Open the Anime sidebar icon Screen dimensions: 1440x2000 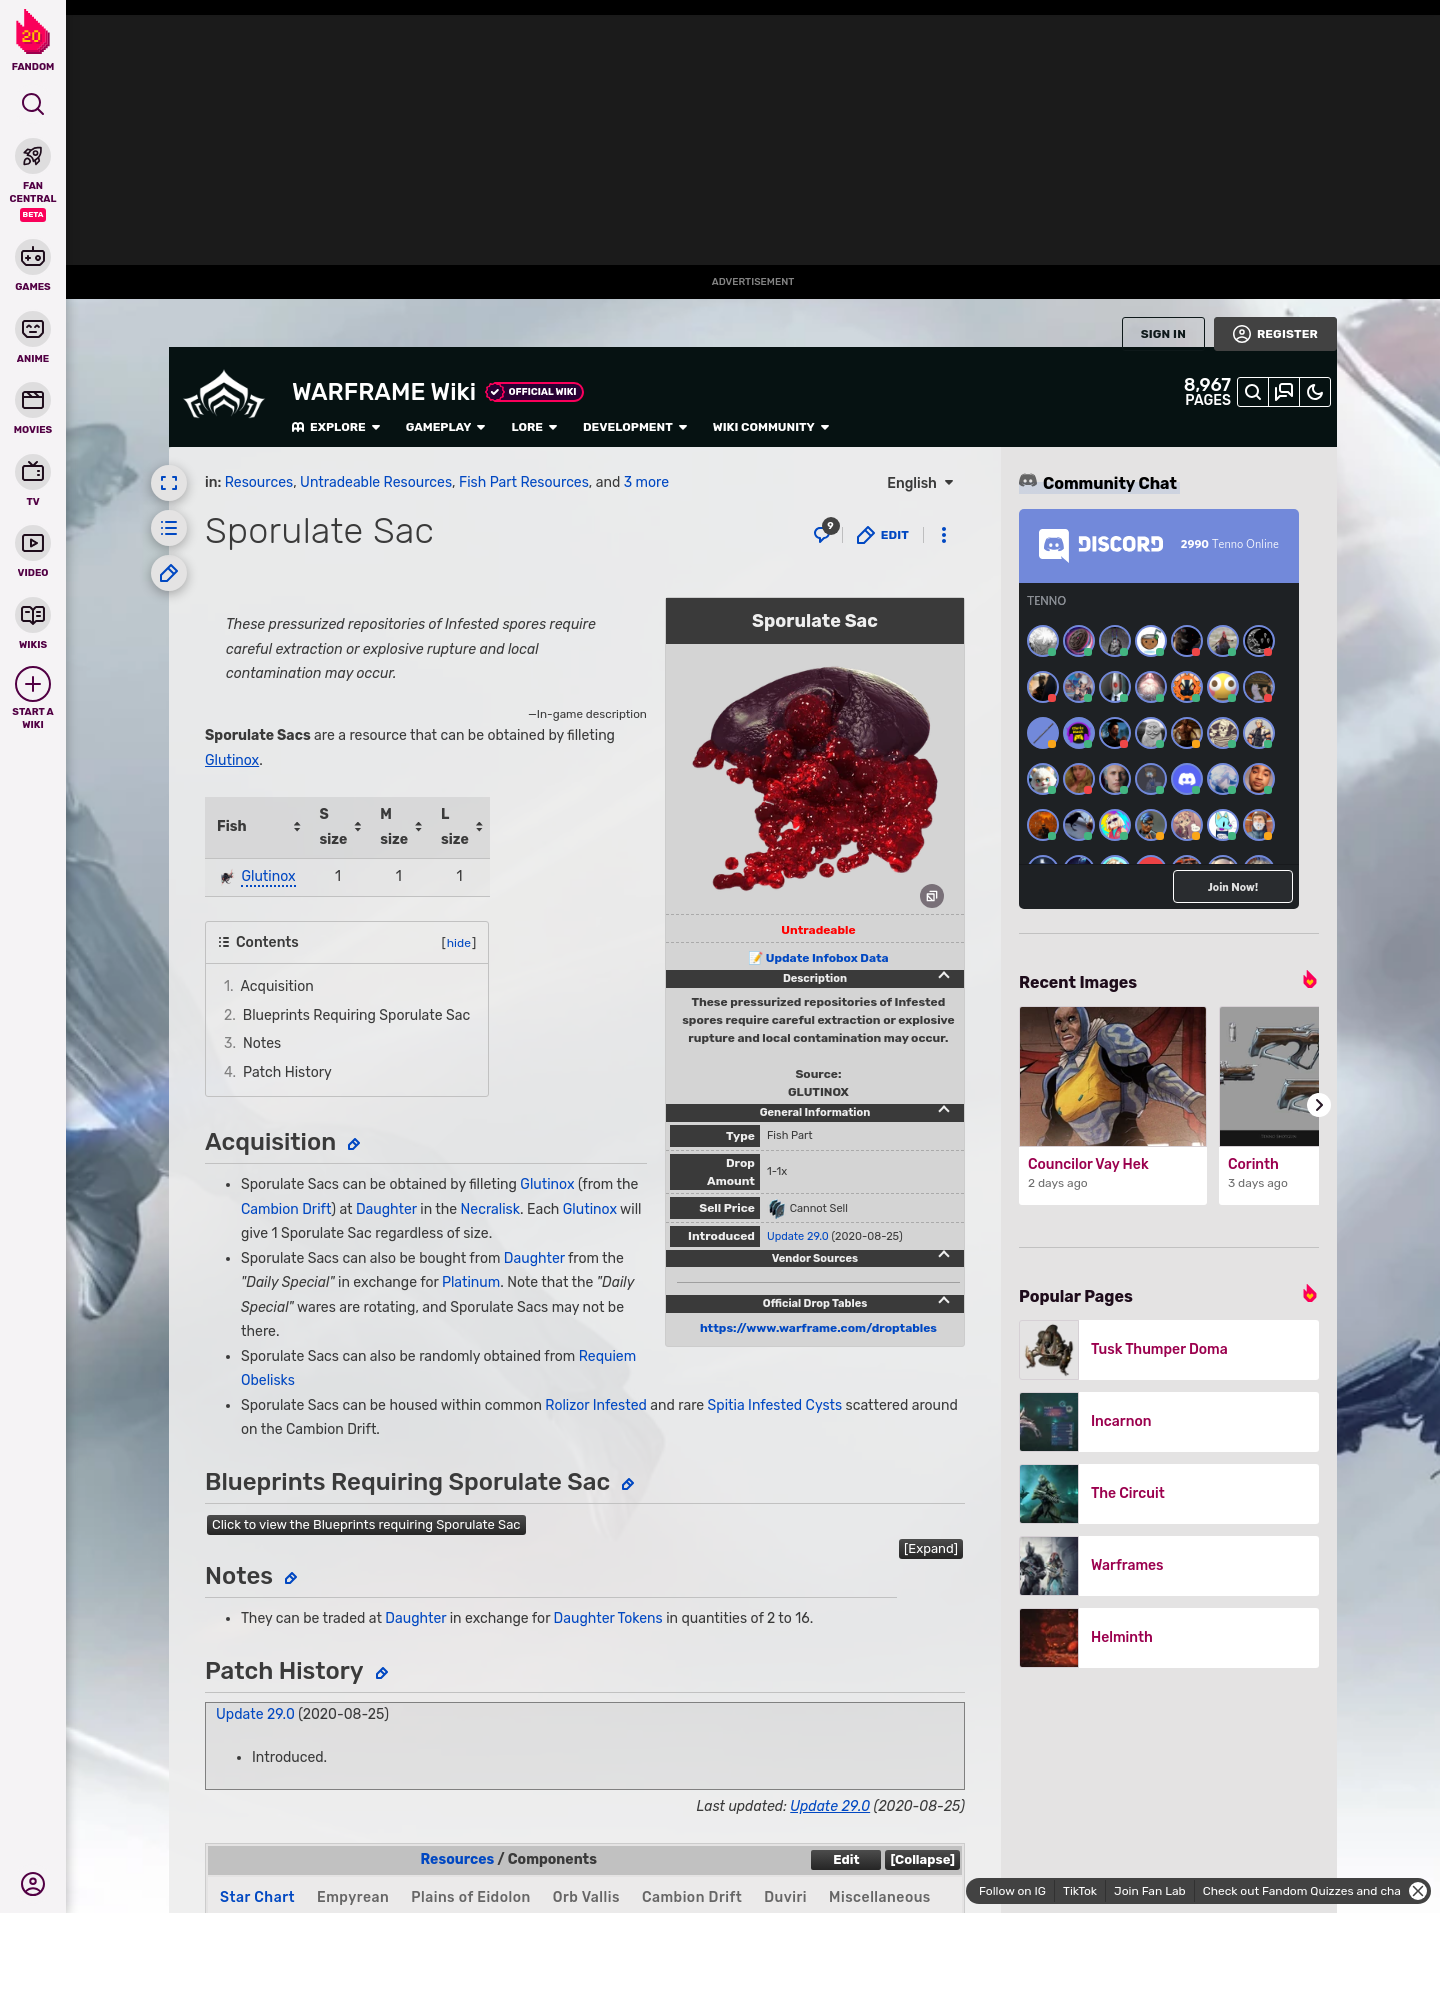[33, 329]
